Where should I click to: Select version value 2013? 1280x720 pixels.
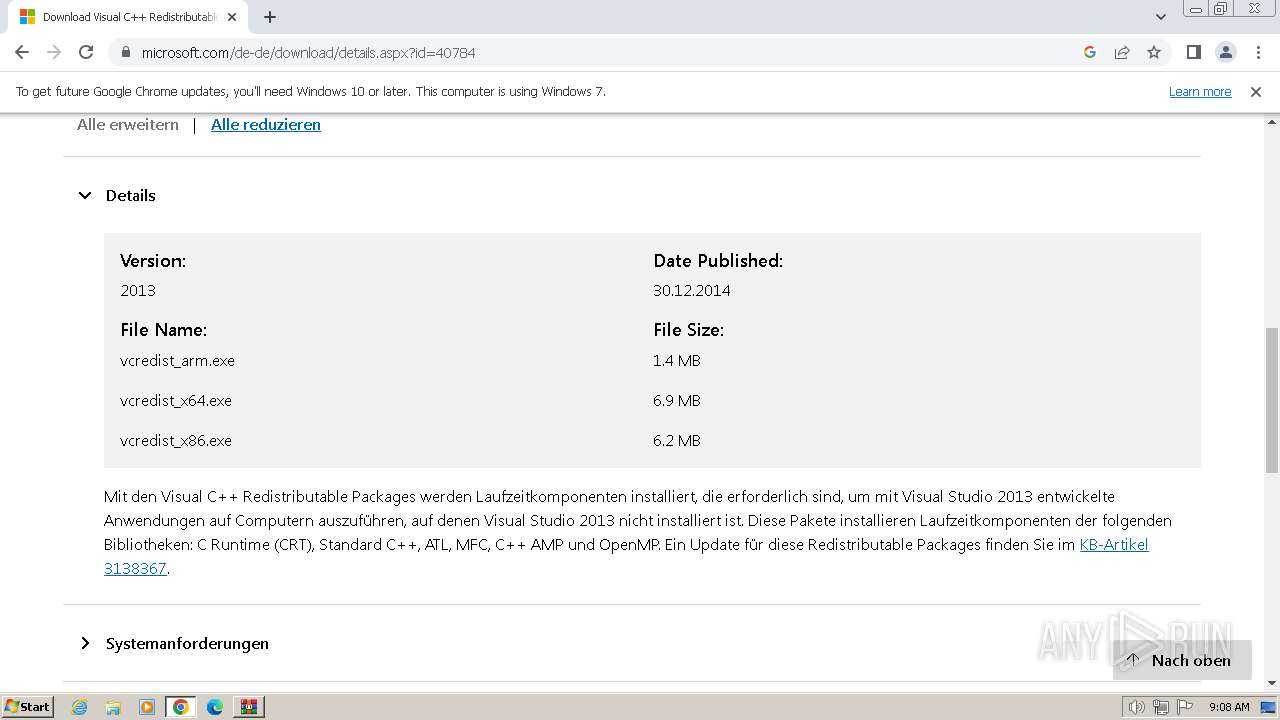tap(138, 290)
